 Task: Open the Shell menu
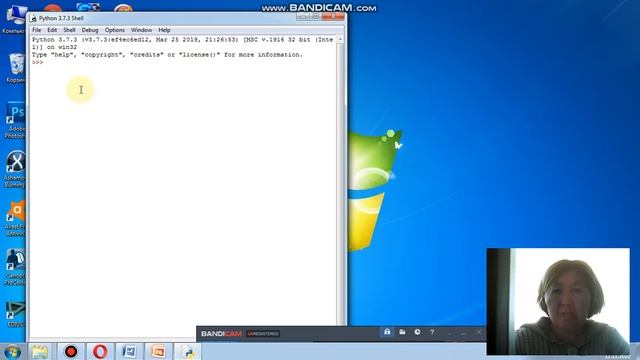pyautogui.click(x=69, y=30)
